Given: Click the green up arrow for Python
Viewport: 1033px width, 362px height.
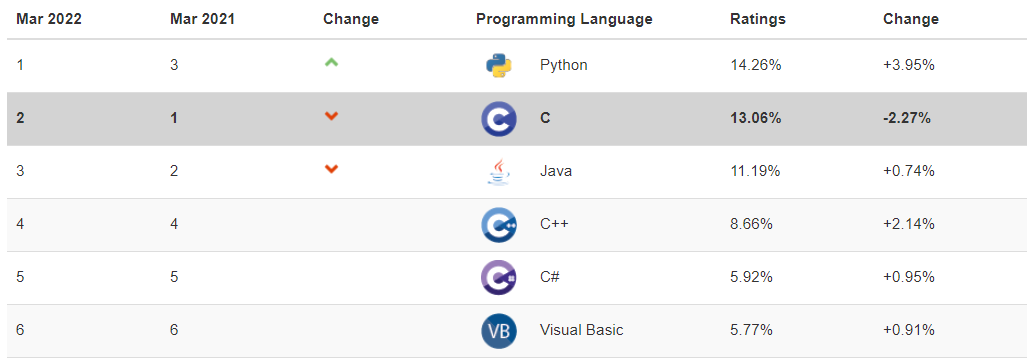Looking at the screenshot, I should (331, 63).
